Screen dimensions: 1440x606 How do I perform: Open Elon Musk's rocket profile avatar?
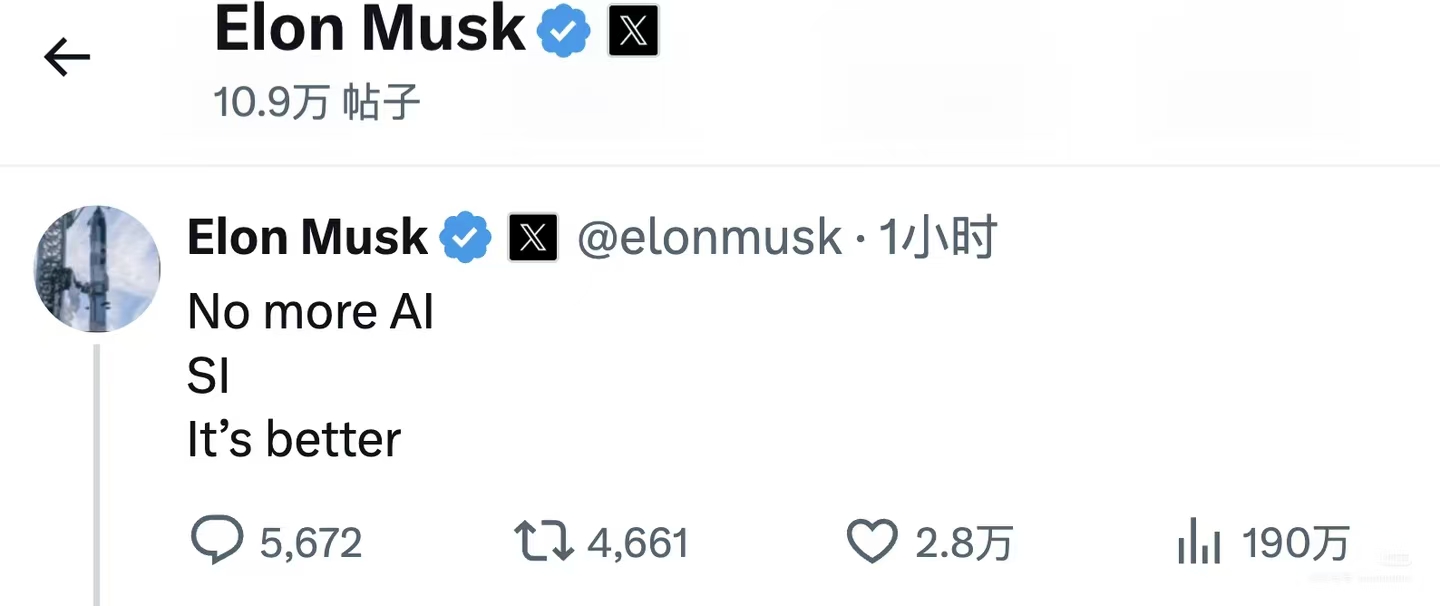(97, 269)
